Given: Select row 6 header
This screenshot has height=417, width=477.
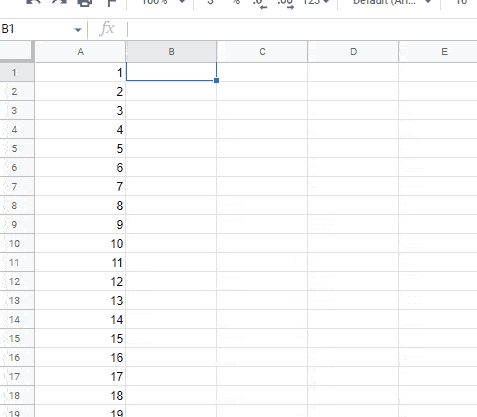Looking at the screenshot, I should pyautogui.click(x=17, y=167).
